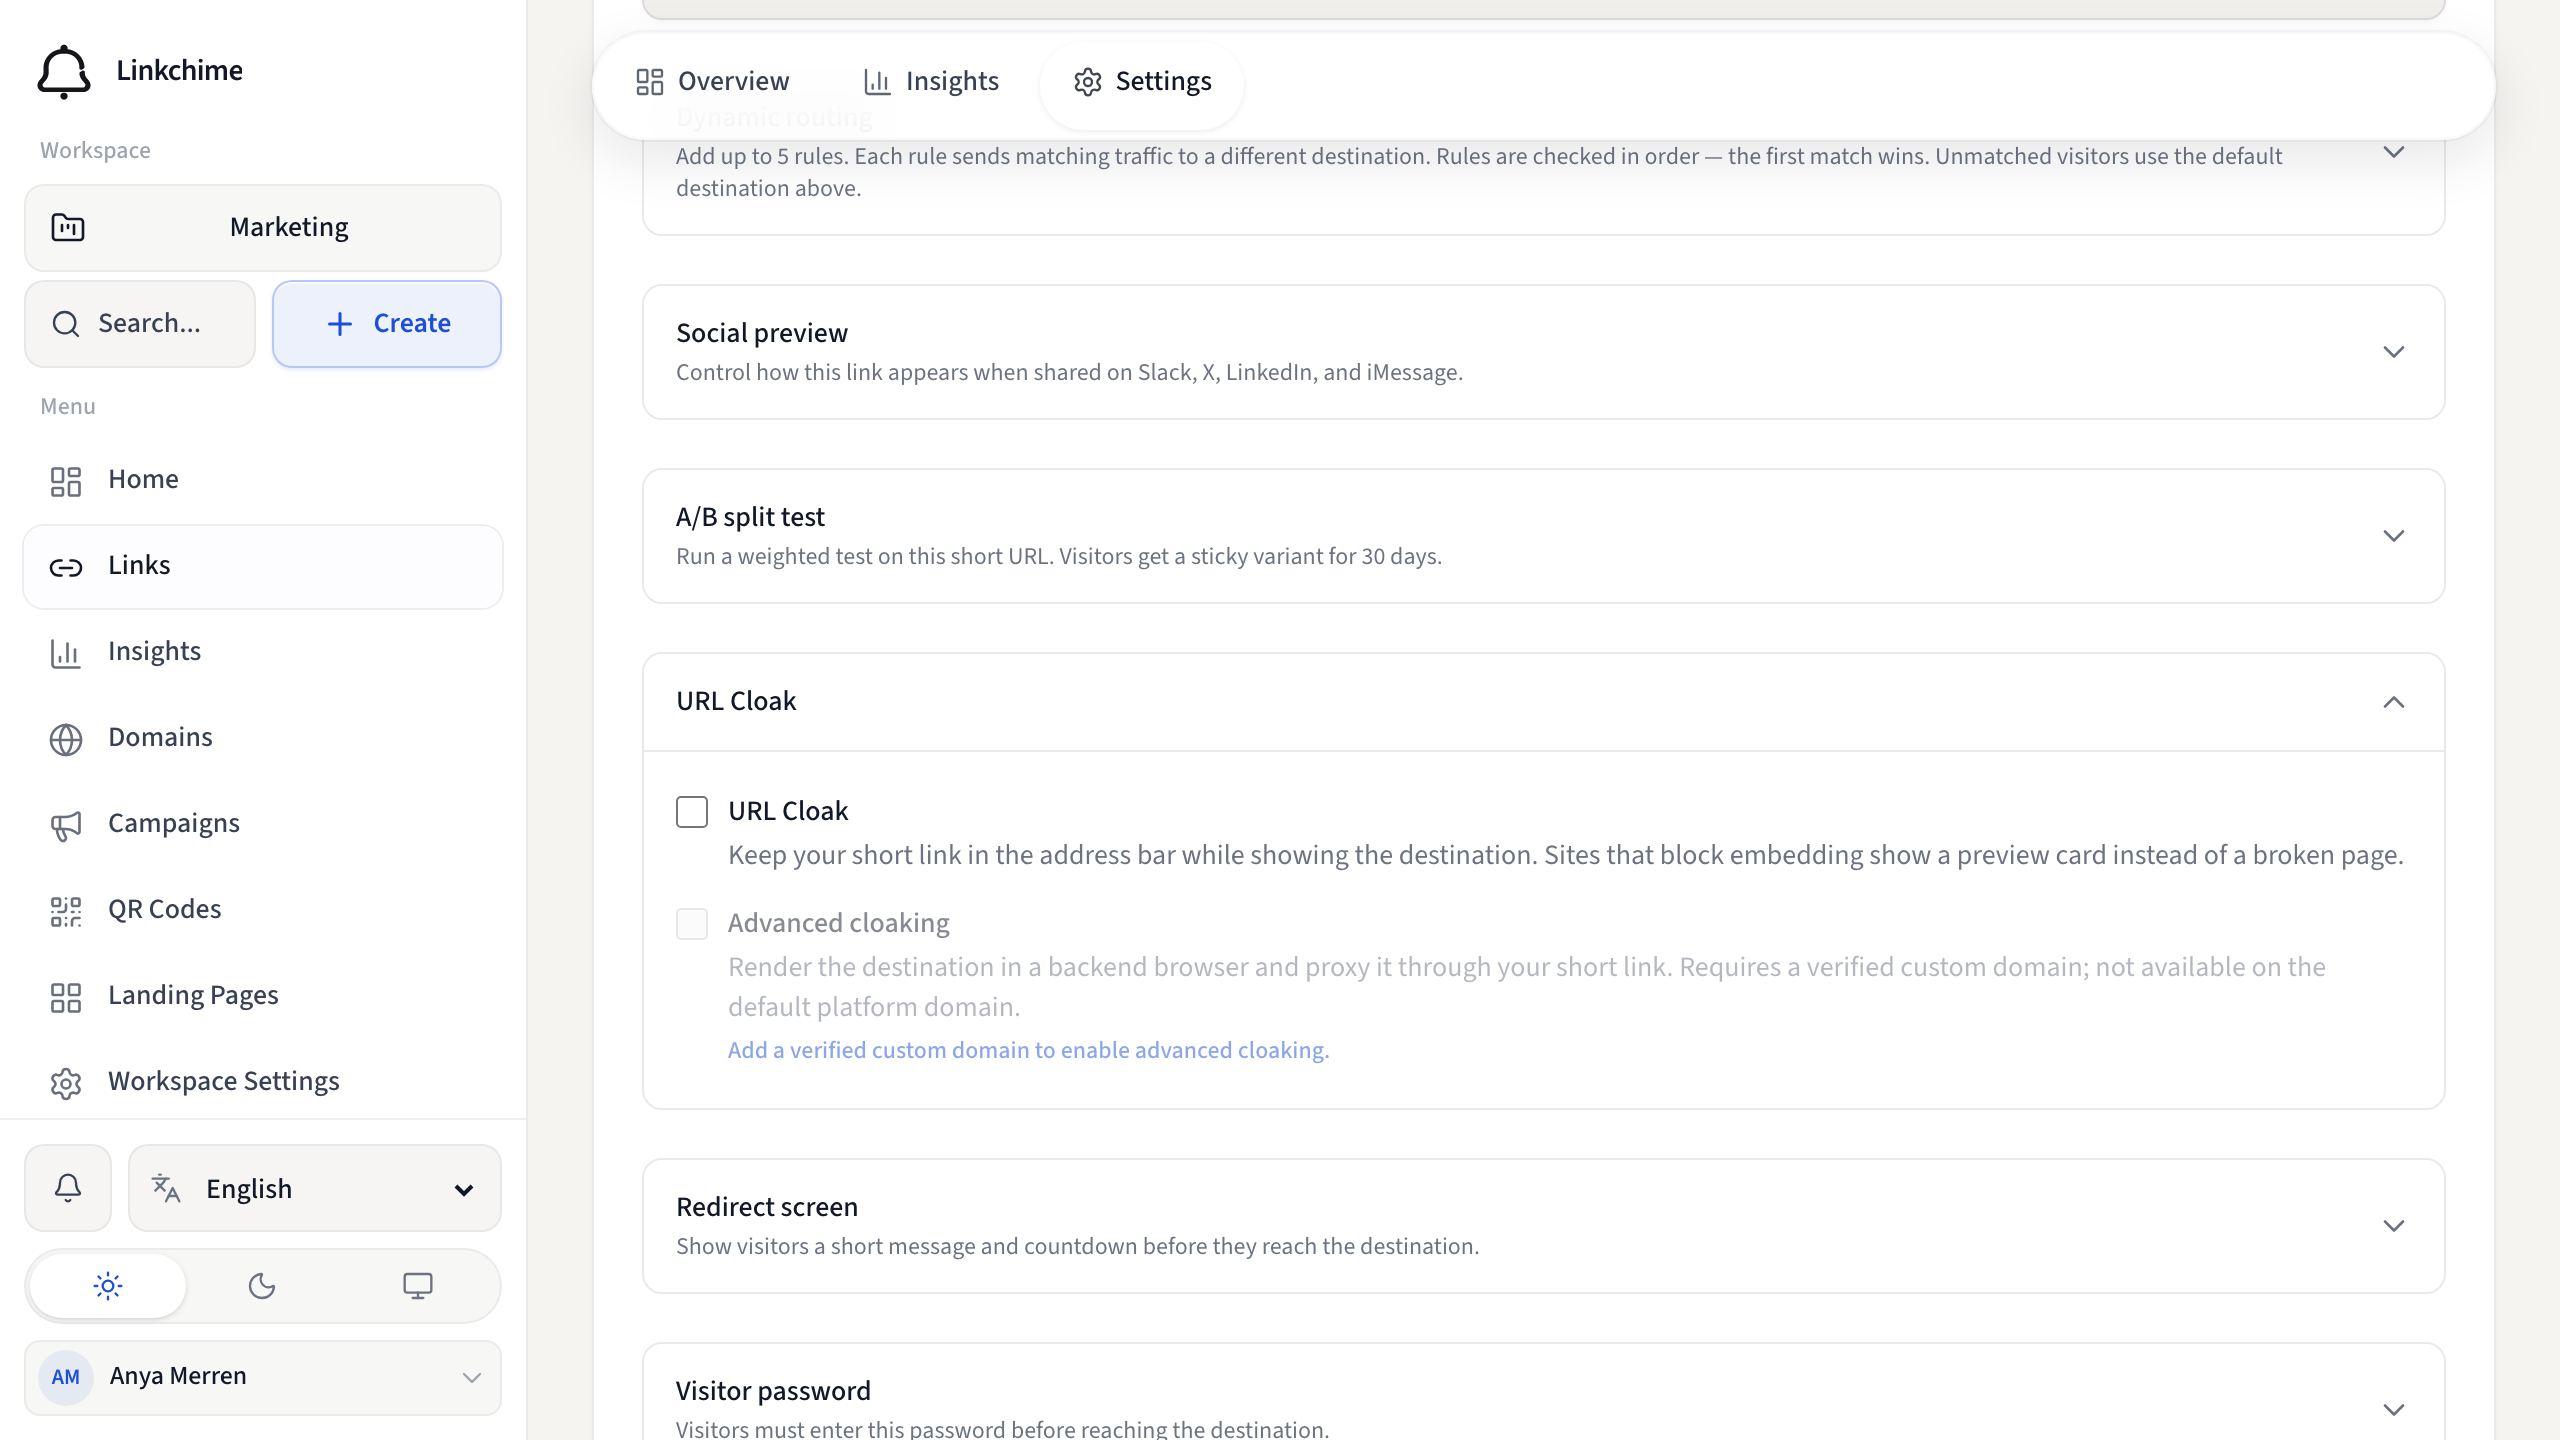Screen dimensions: 2560x1440
Task: Click the Advanced cloaking label
Action: click(839, 923)
